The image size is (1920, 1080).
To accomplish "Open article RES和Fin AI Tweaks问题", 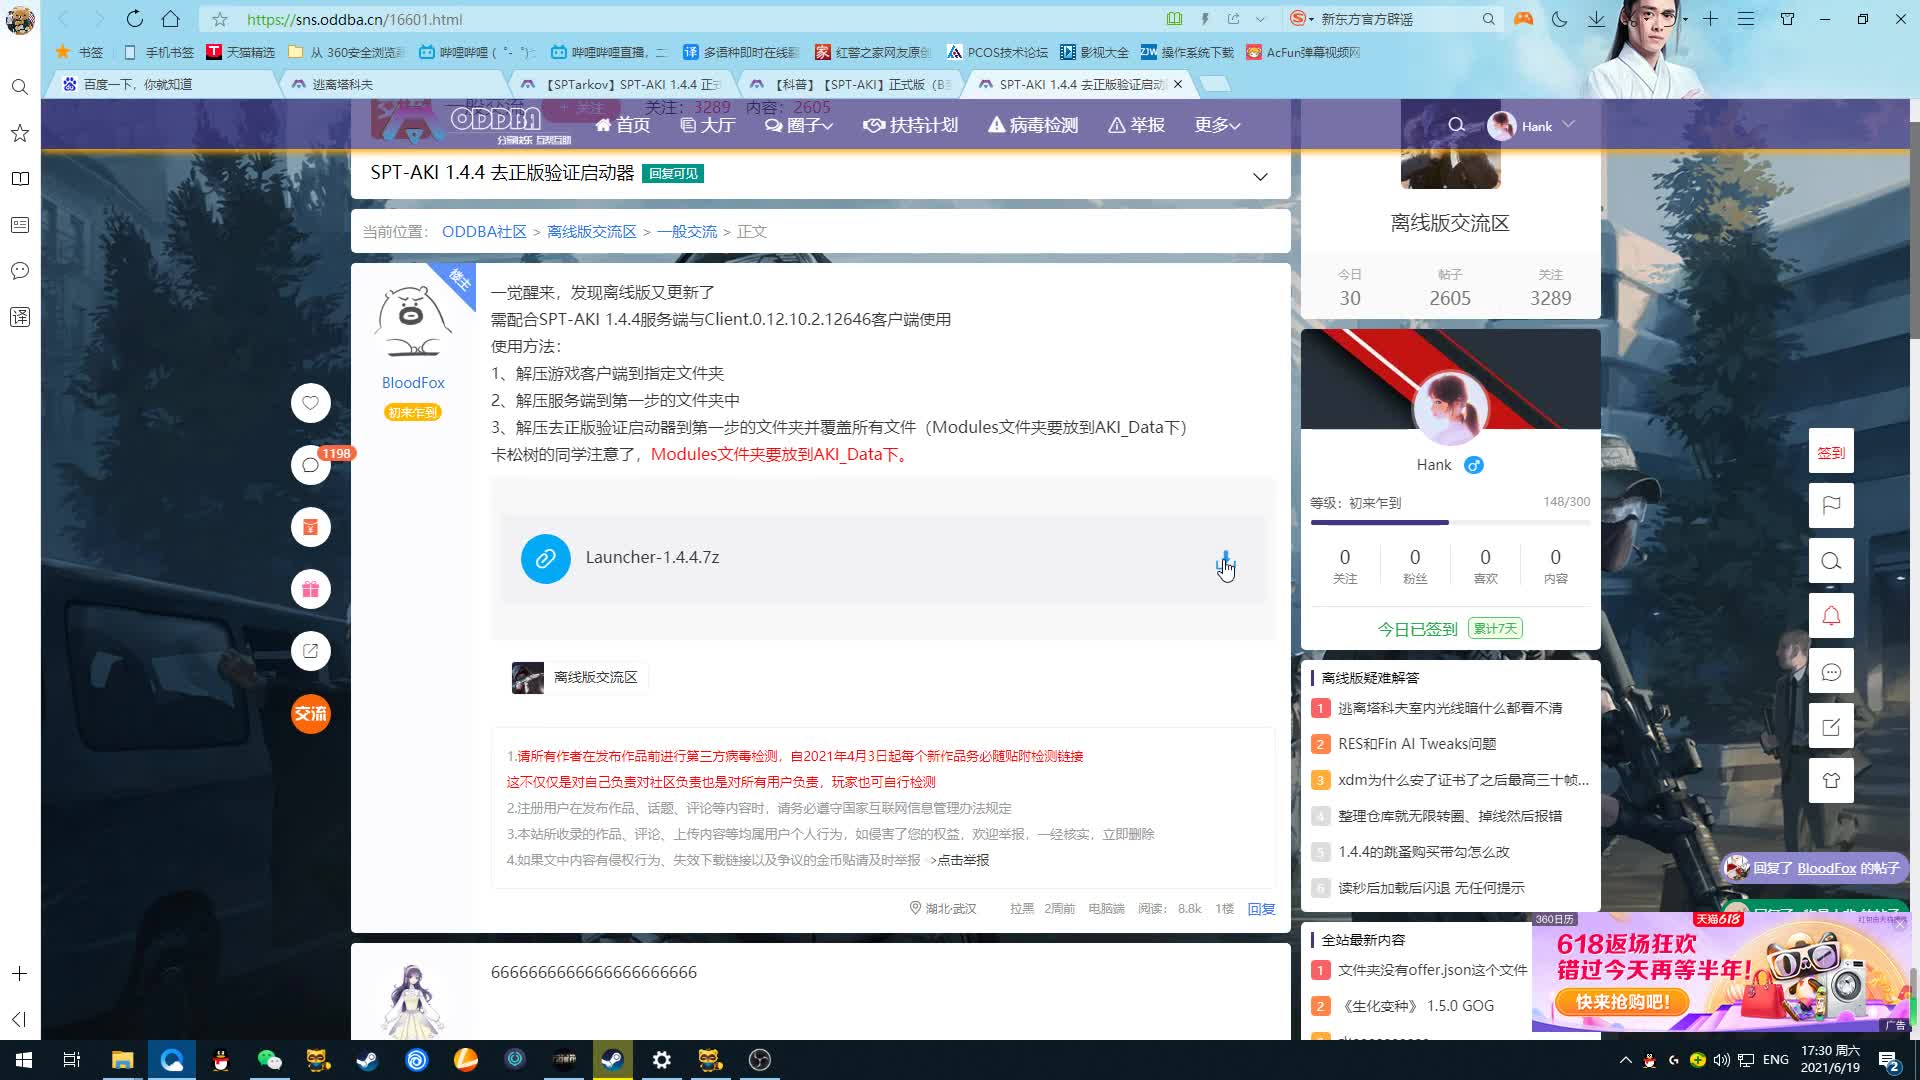I will click(x=1417, y=744).
